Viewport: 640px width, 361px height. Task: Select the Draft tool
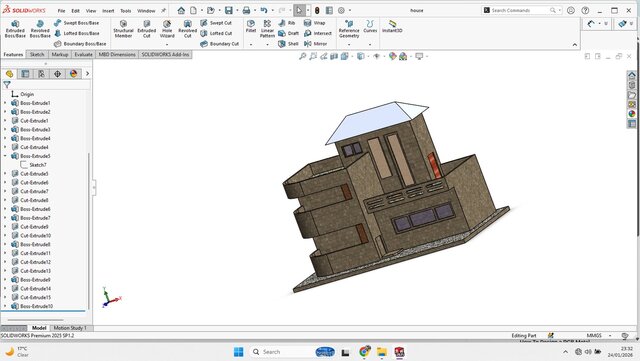(x=288, y=33)
